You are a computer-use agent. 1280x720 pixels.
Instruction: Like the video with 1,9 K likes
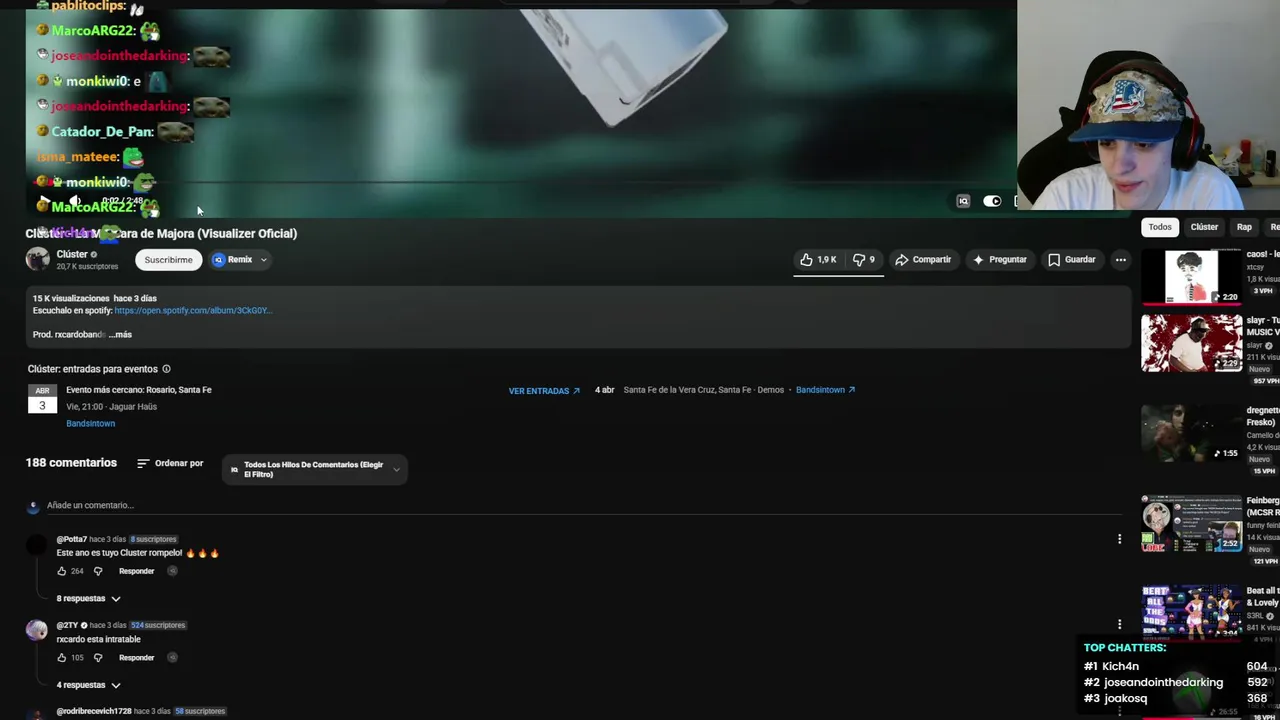click(x=817, y=260)
